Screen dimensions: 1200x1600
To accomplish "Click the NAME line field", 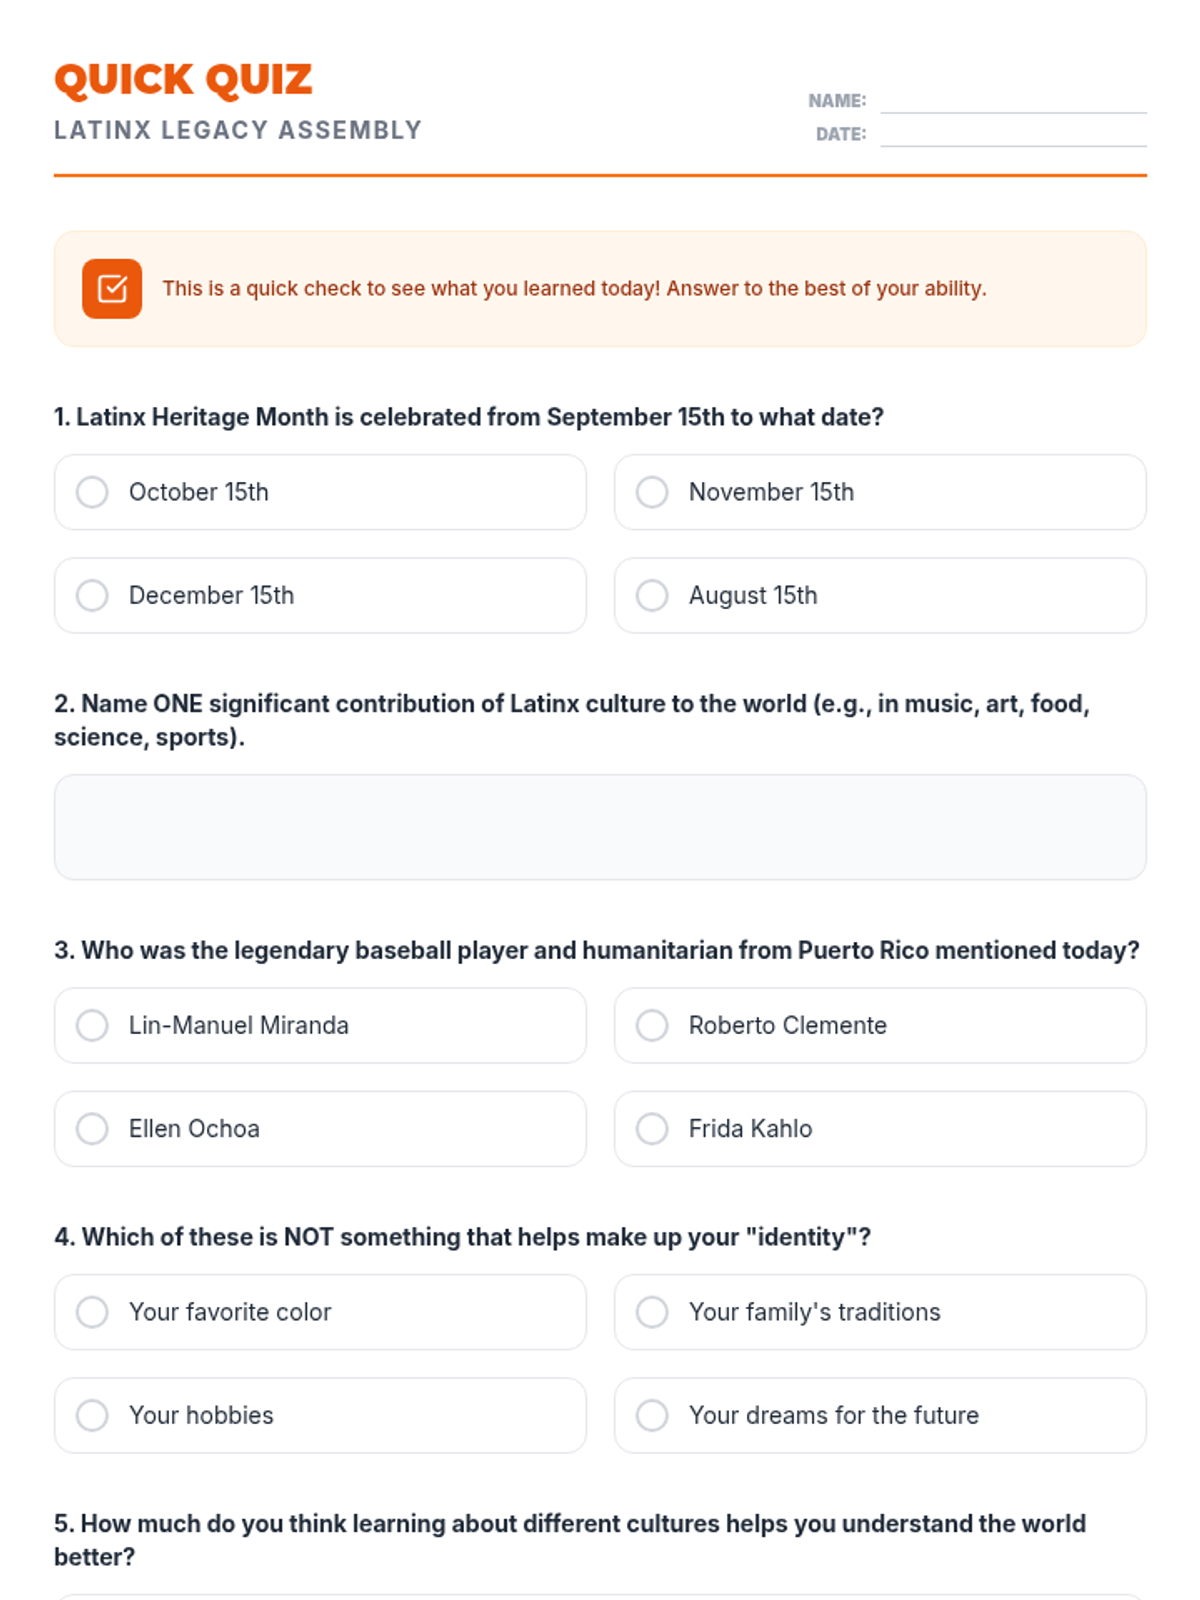I will tap(1012, 102).
